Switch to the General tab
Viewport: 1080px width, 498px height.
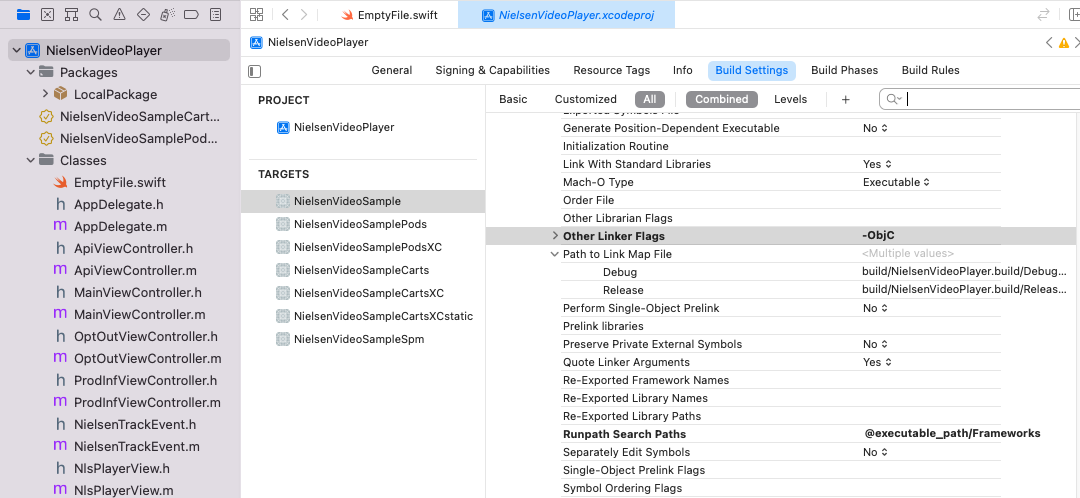pos(392,70)
